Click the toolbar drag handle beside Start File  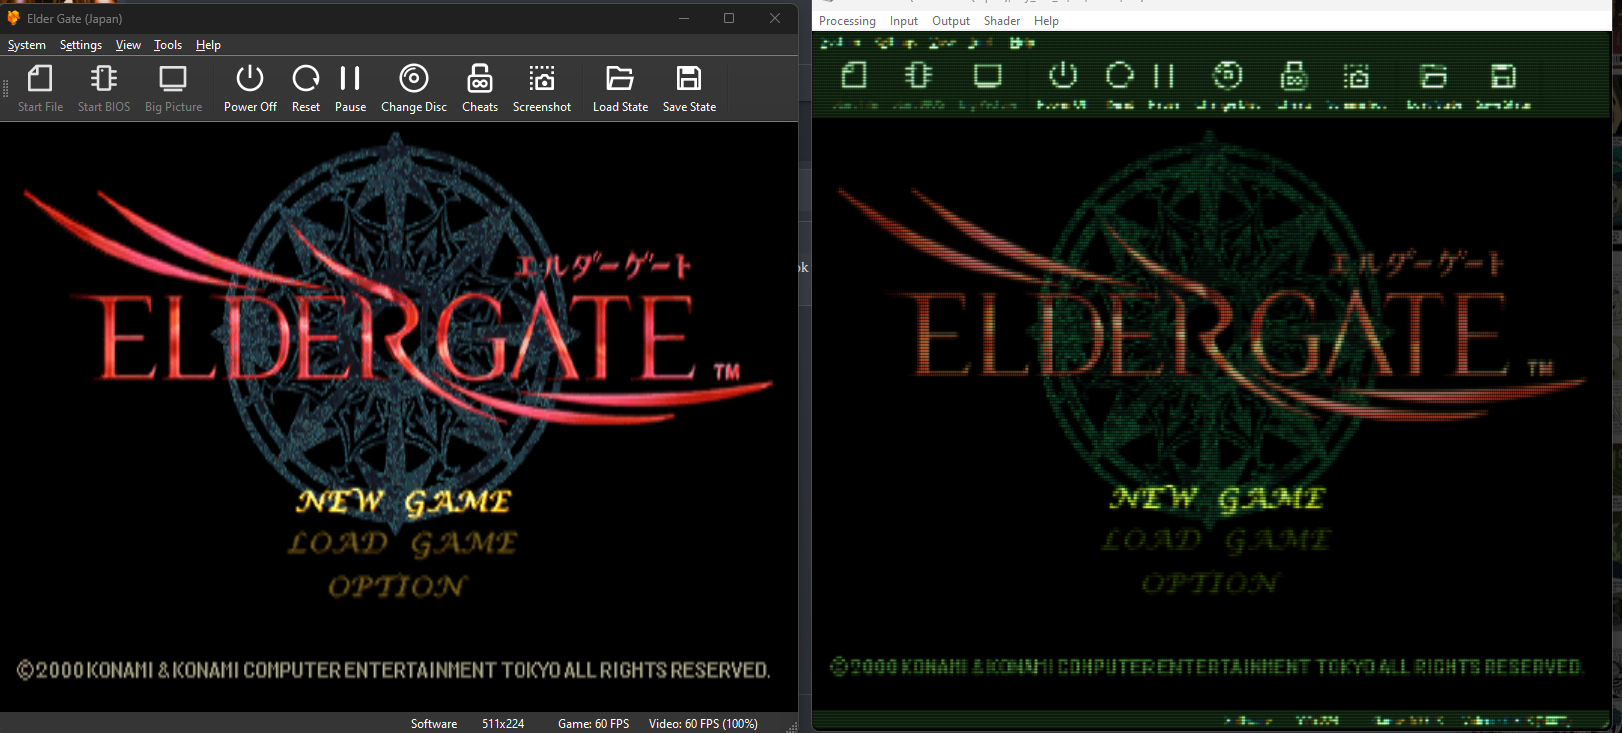click(x=6, y=89)
